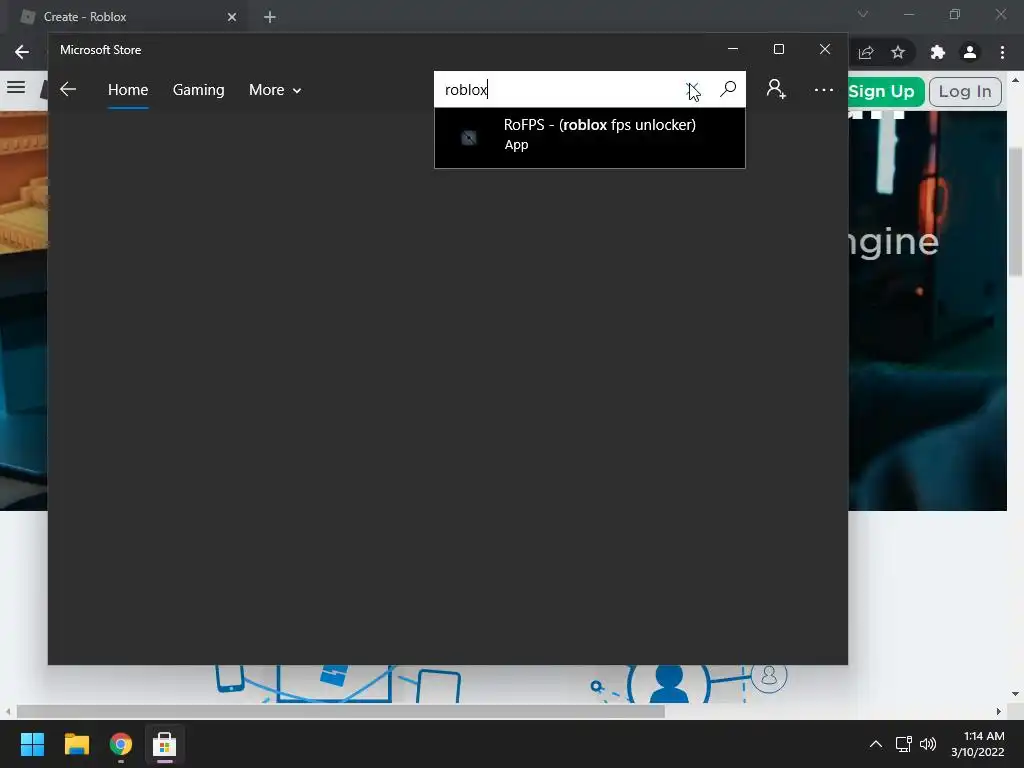Minimize the Microsoft Store window
This screenshot has width=1024, height=768.
[733, 49]
